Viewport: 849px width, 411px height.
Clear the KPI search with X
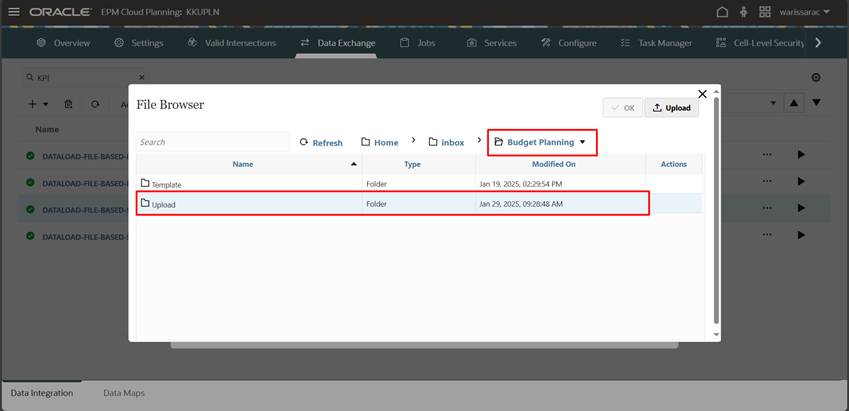point(142,77)
